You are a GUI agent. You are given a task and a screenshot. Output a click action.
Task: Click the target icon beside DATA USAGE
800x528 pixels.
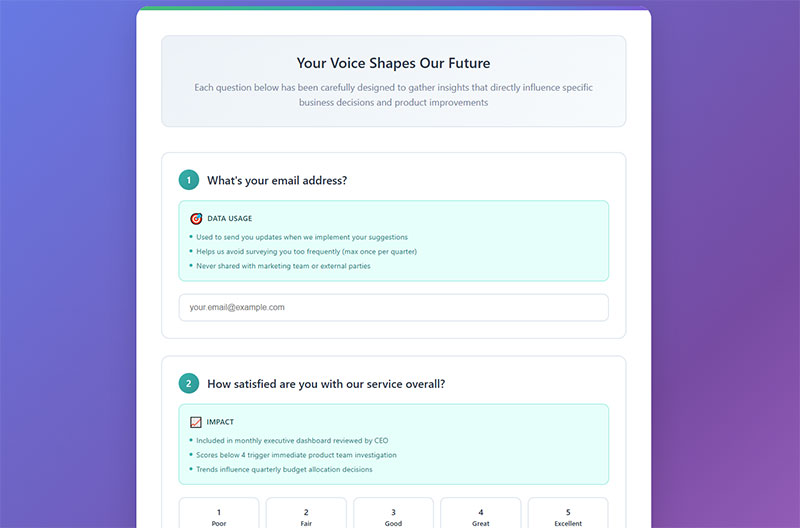tap(196, 218)
